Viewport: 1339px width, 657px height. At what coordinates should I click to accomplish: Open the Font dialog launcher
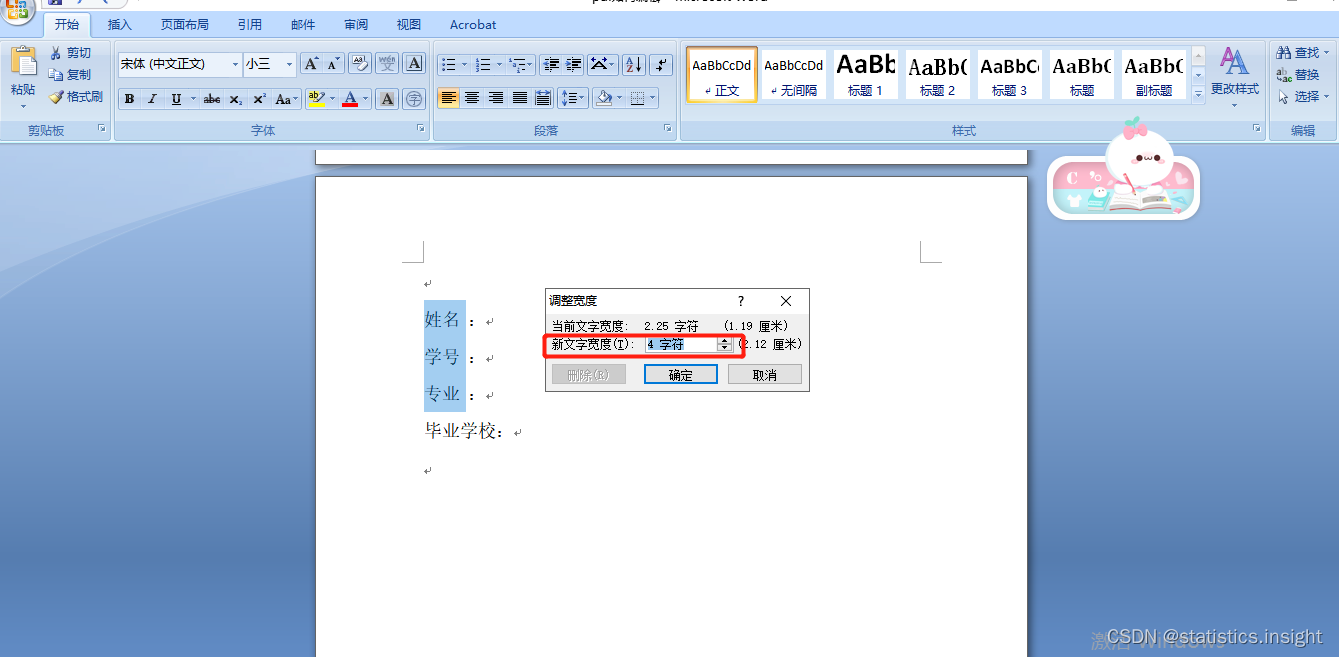[420, 130]
